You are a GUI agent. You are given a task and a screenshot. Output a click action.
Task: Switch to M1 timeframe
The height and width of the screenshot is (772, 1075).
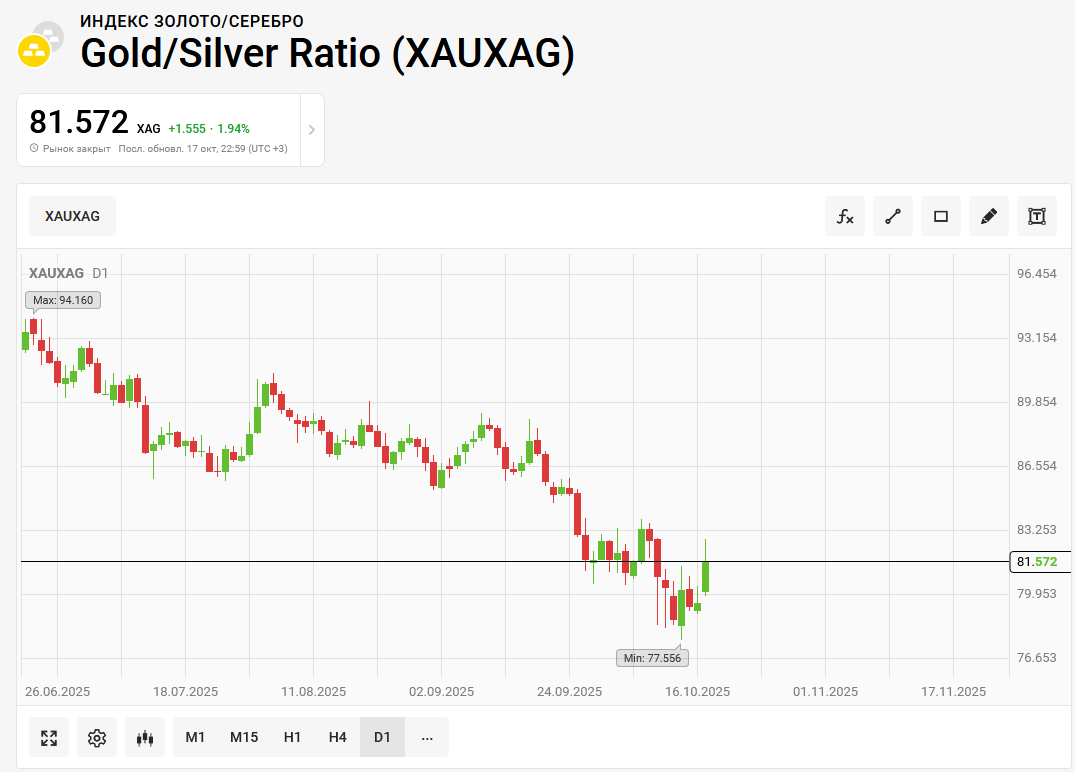tap(195, 738)
